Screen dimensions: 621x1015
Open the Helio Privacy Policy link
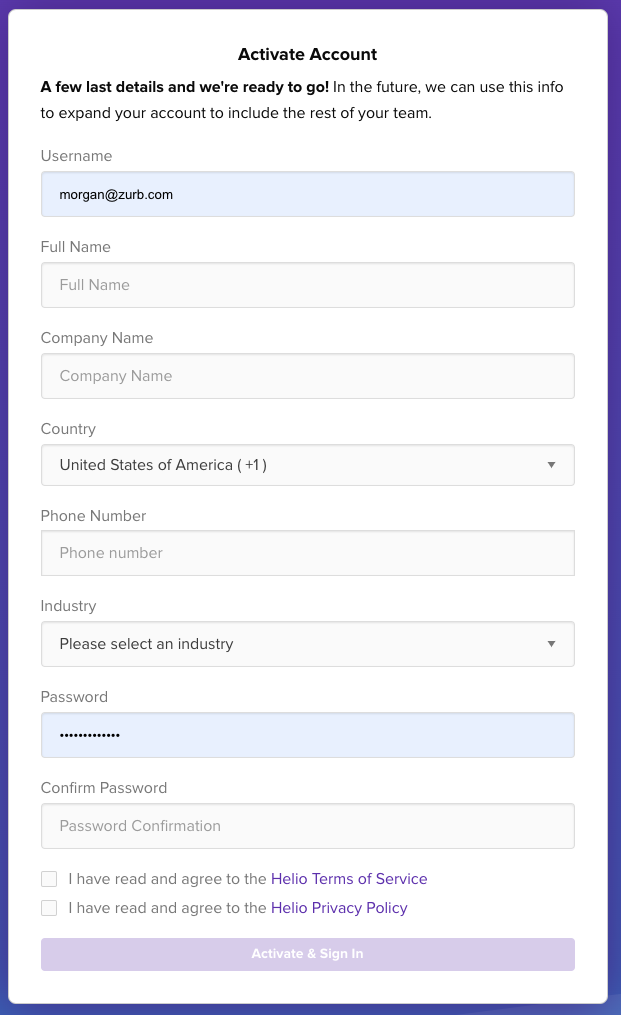(339, 908)
